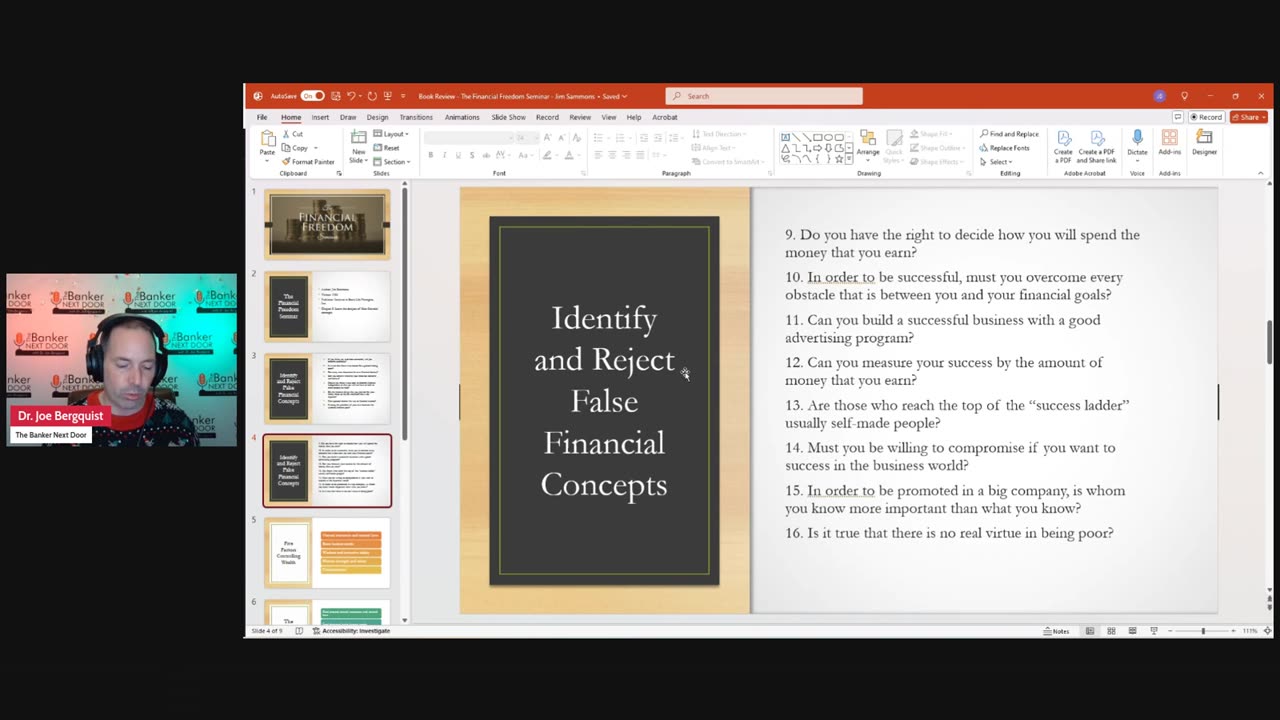The image size is (1280, 720).
Task: Click the Redo icon in title bar
Action: click(x=372, y=96)
